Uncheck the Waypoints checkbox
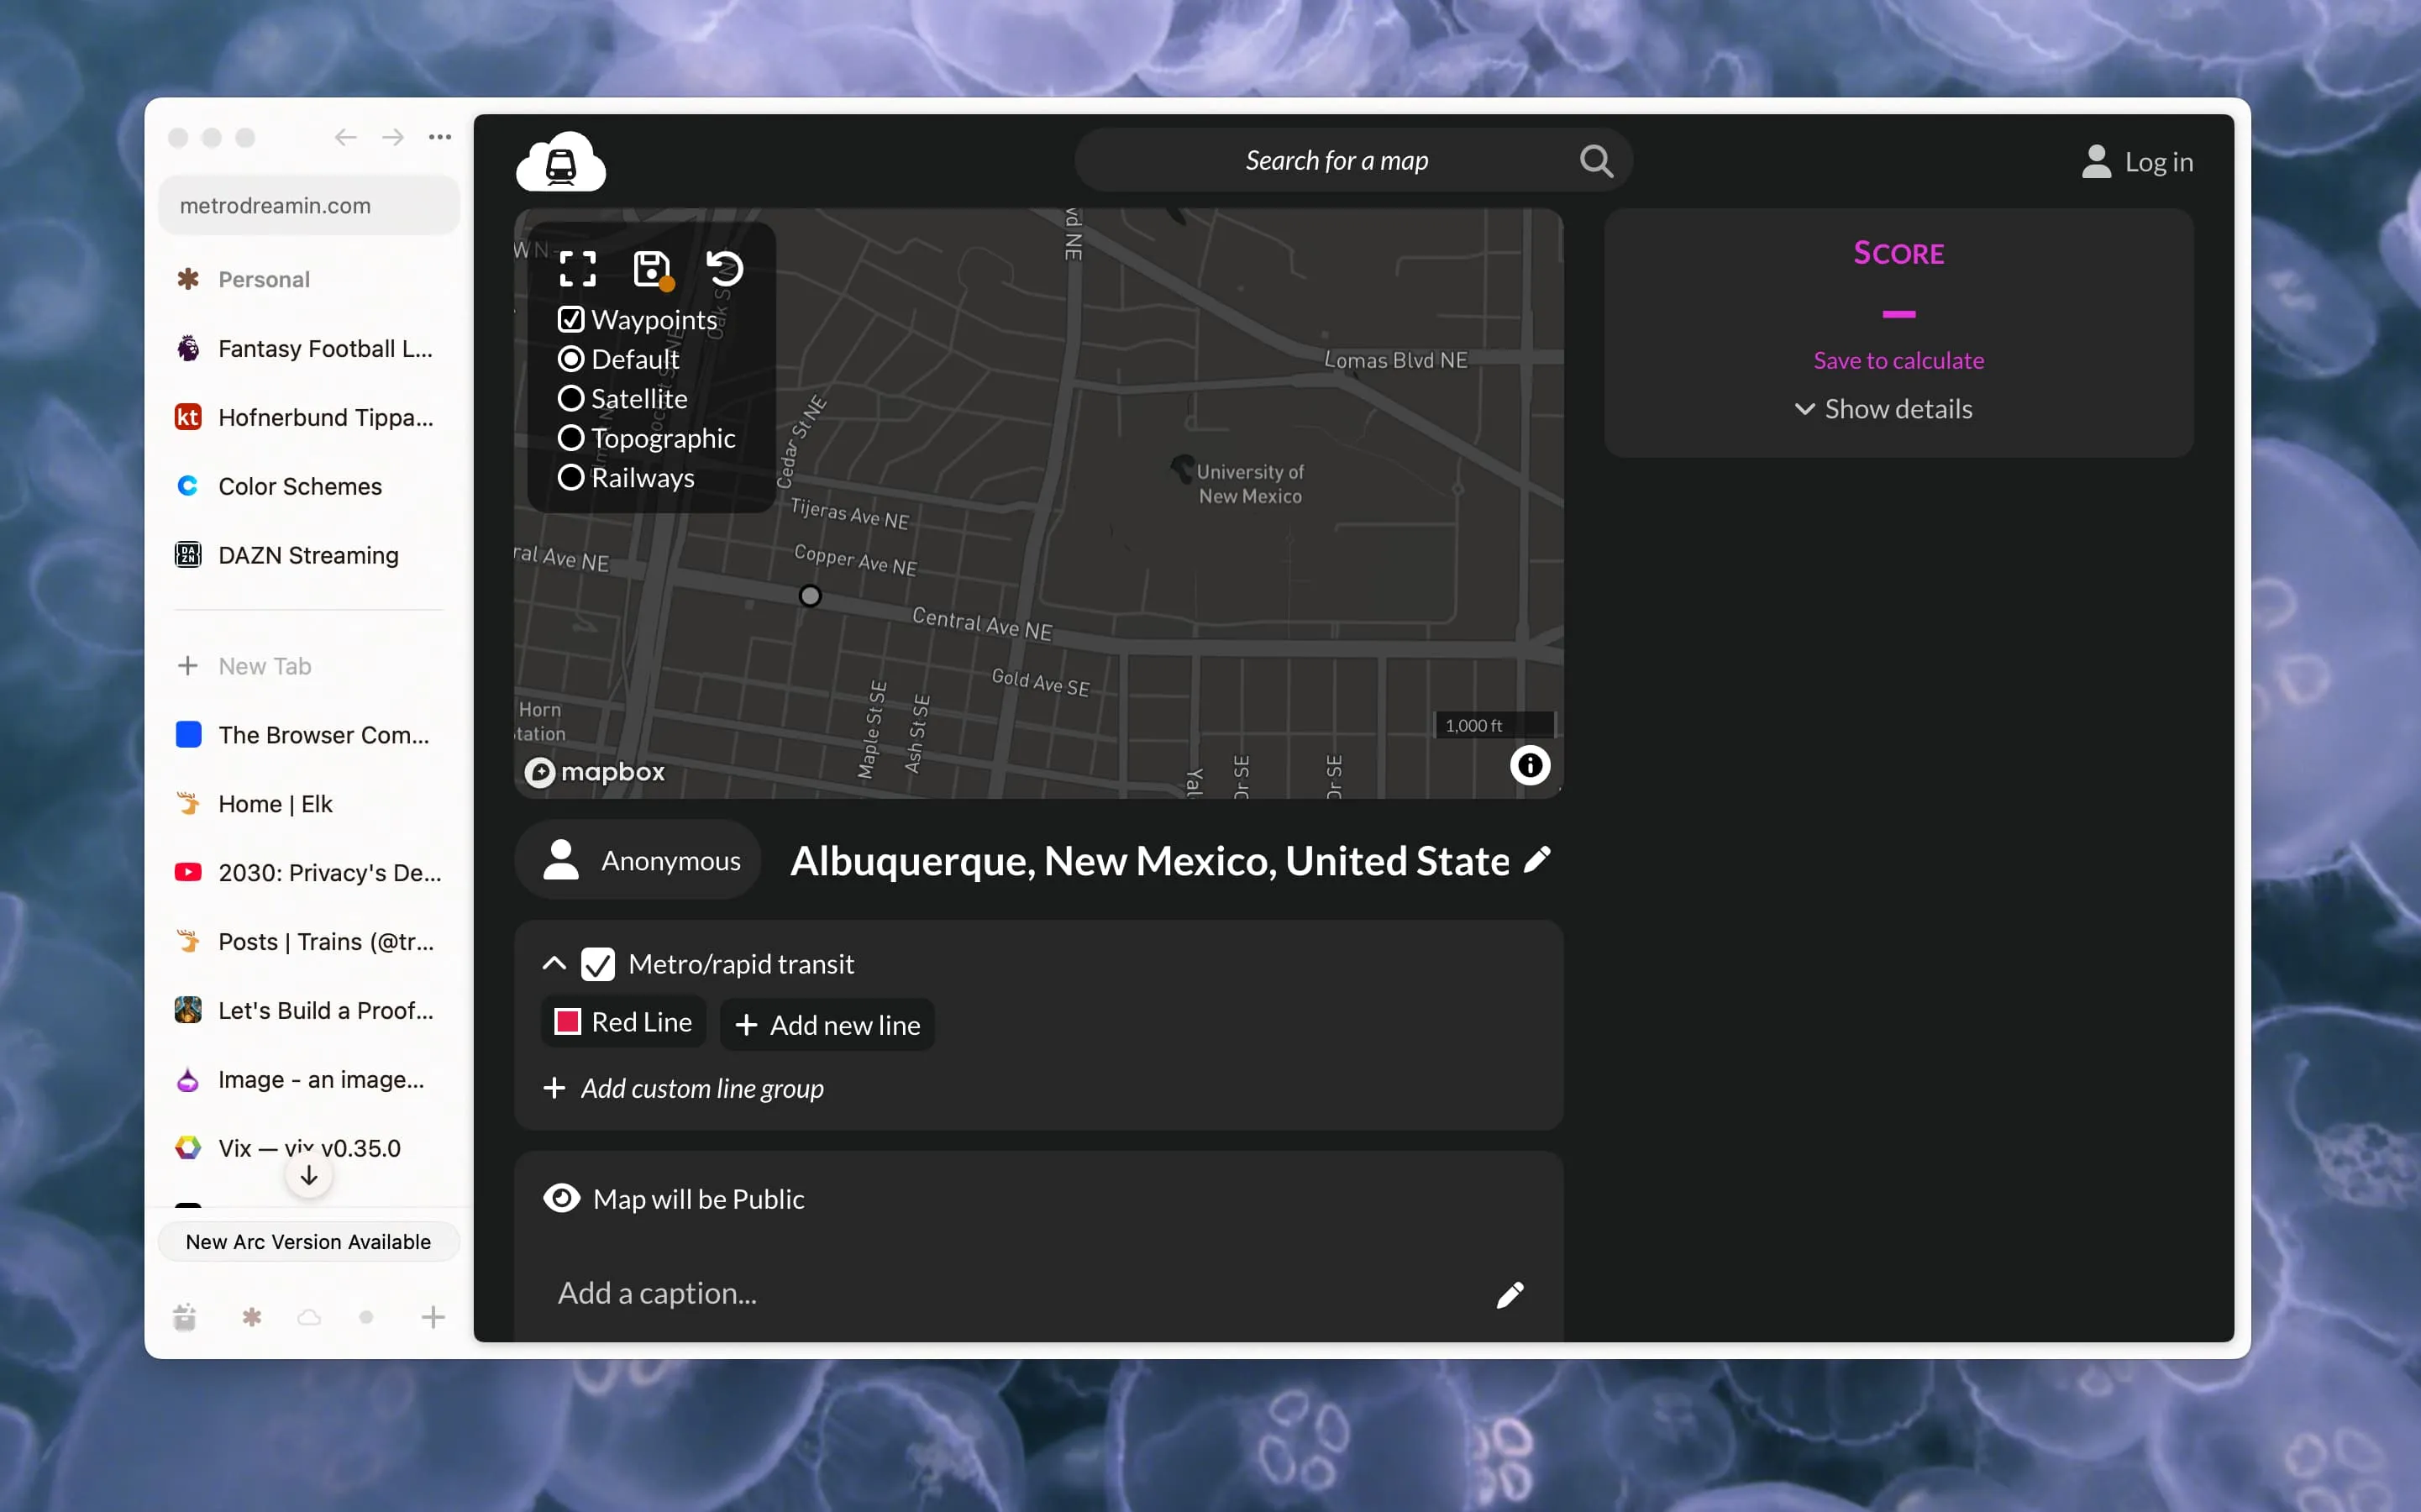Image resolution: width=2421 pixels, height=1512 pixels. [571, 320]
